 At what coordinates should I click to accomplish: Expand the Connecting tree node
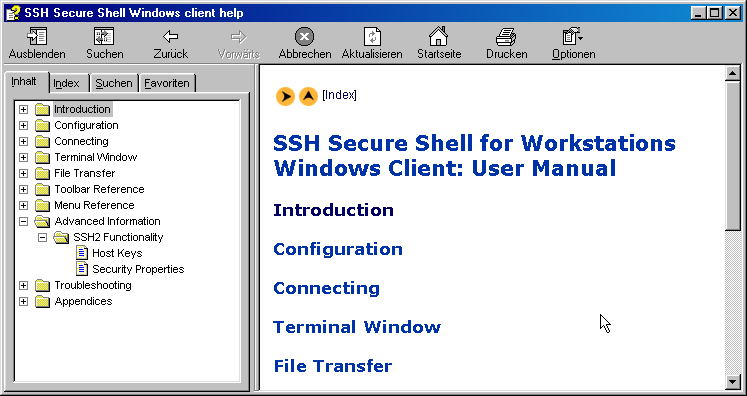coord(23,142)
